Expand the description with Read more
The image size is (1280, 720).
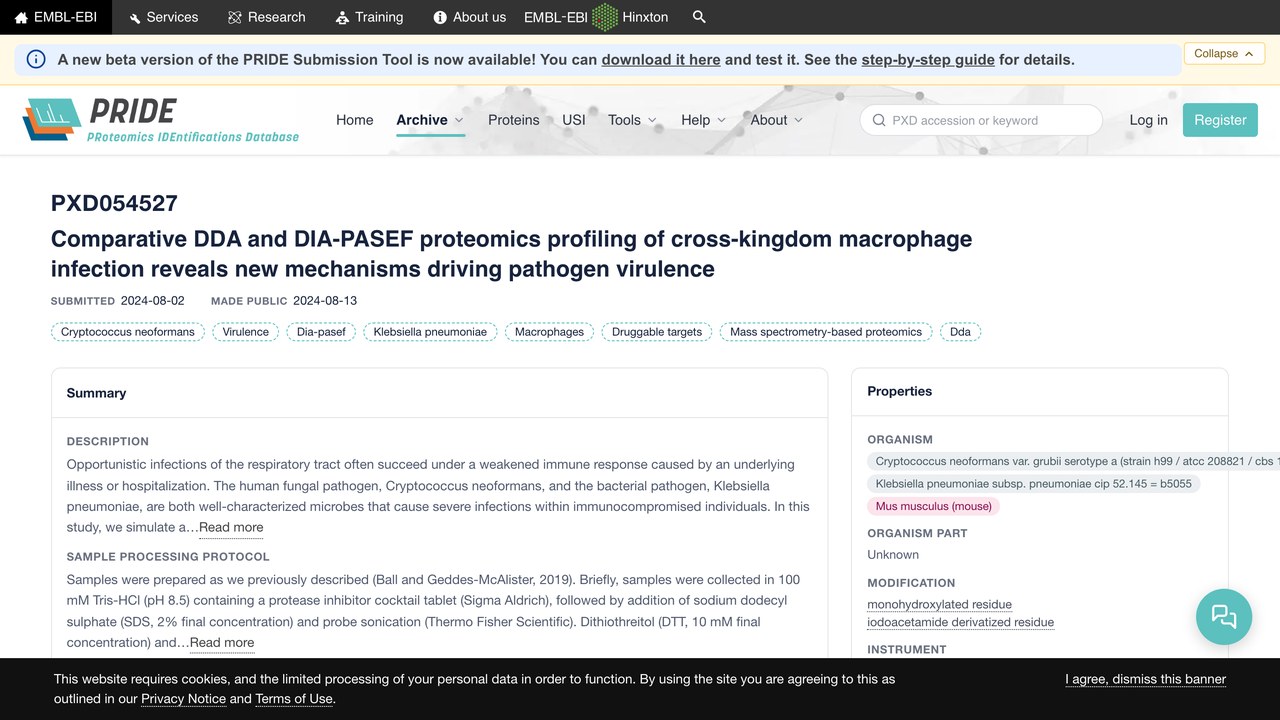pos(231,527)
